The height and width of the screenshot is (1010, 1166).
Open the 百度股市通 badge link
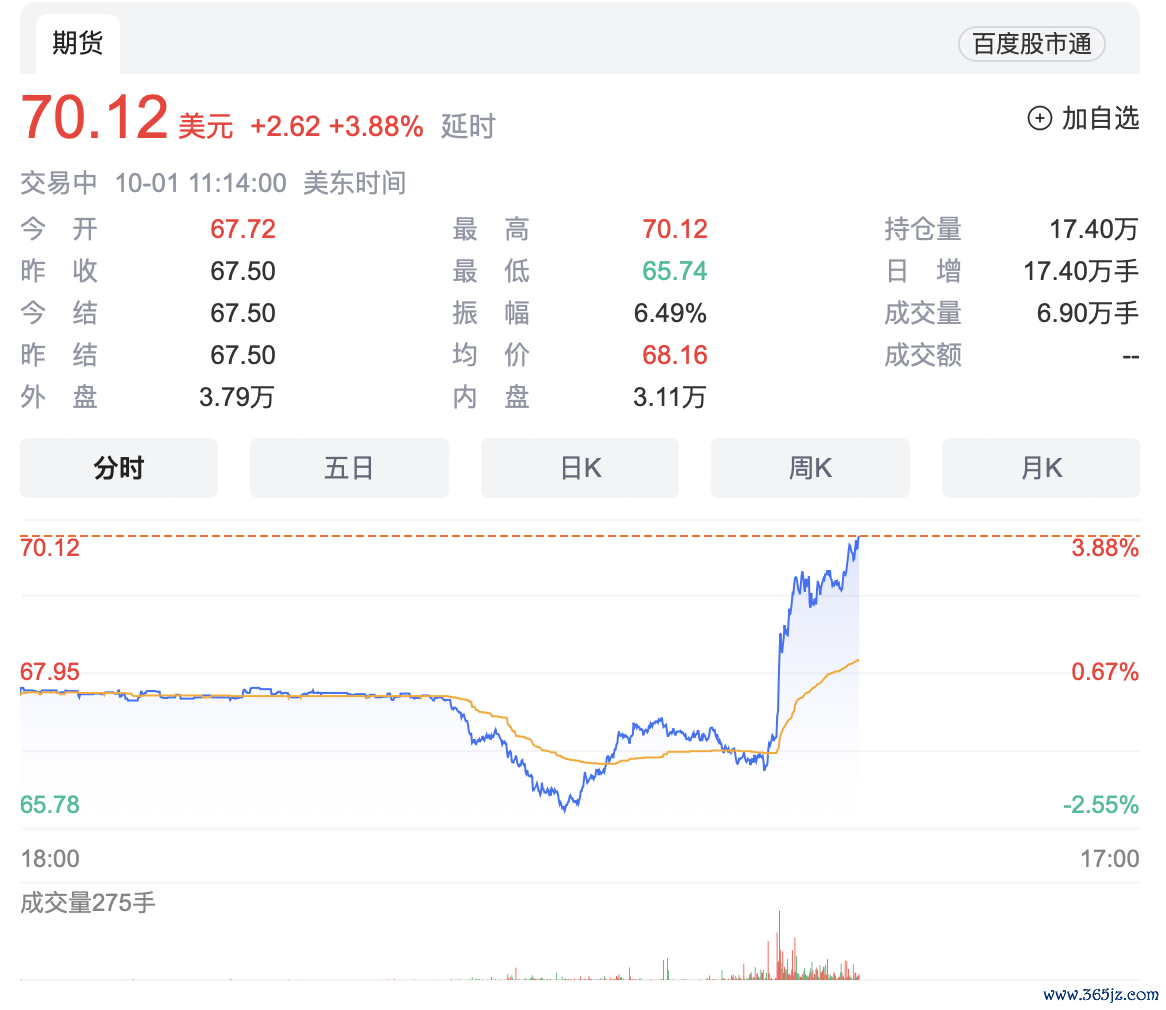pos(1031,45)
